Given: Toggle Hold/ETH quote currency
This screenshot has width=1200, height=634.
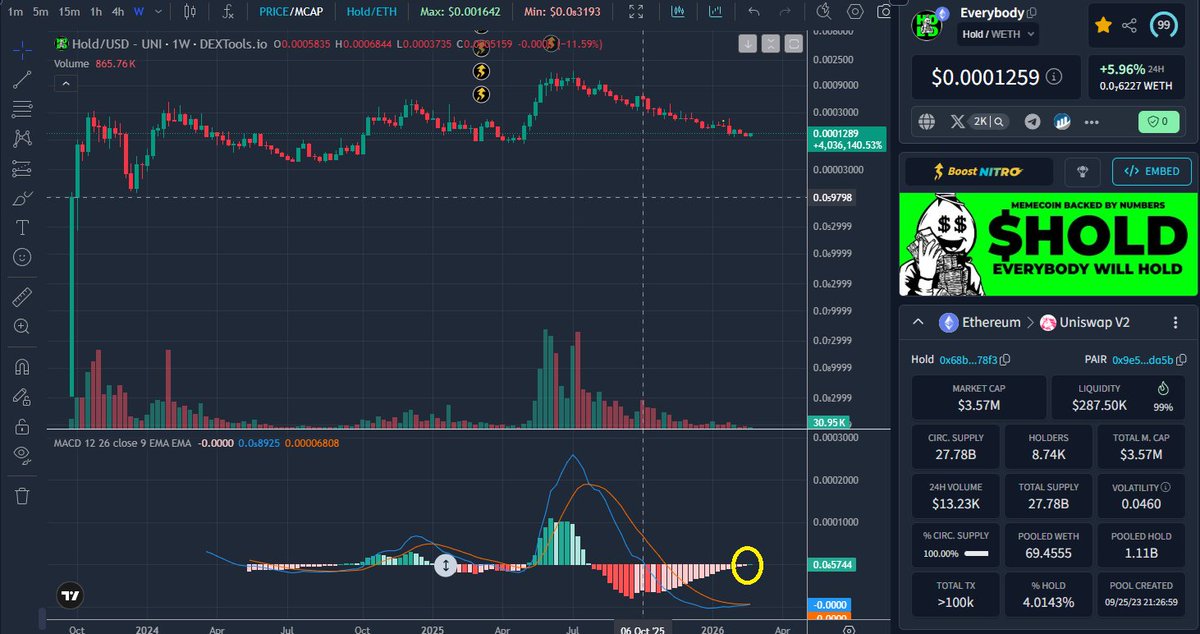Looking at the screenshot, I should pos(372,12).
